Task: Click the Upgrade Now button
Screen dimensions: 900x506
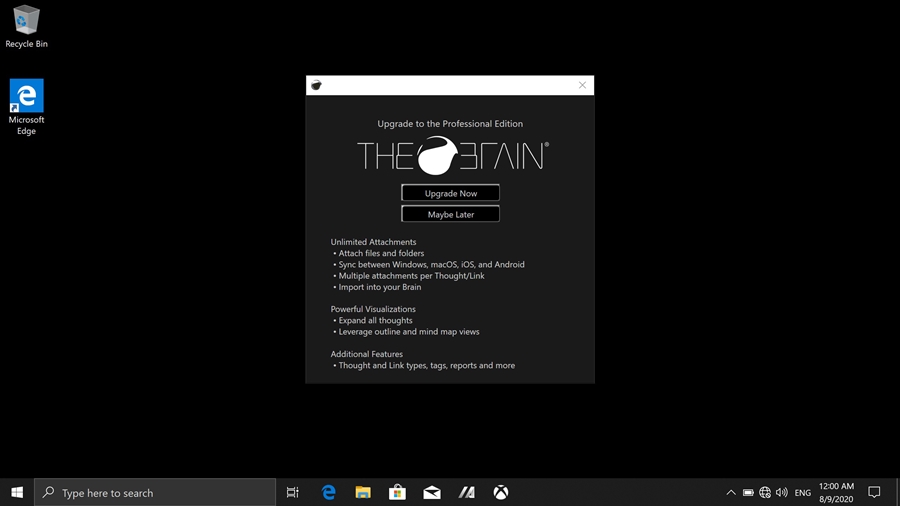Action: (450, 193)
